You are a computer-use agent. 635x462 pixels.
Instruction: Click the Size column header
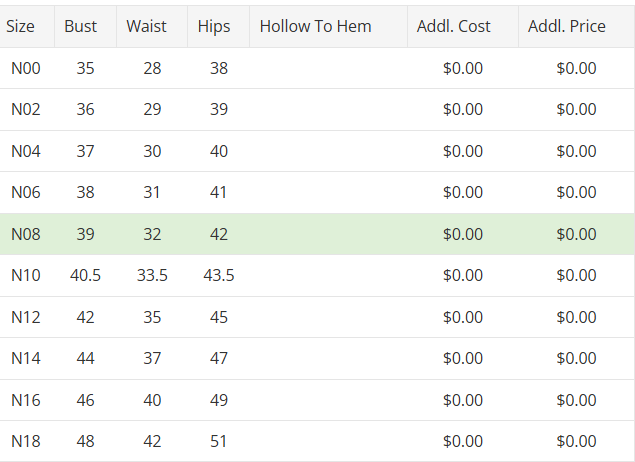tap(20, 26)
